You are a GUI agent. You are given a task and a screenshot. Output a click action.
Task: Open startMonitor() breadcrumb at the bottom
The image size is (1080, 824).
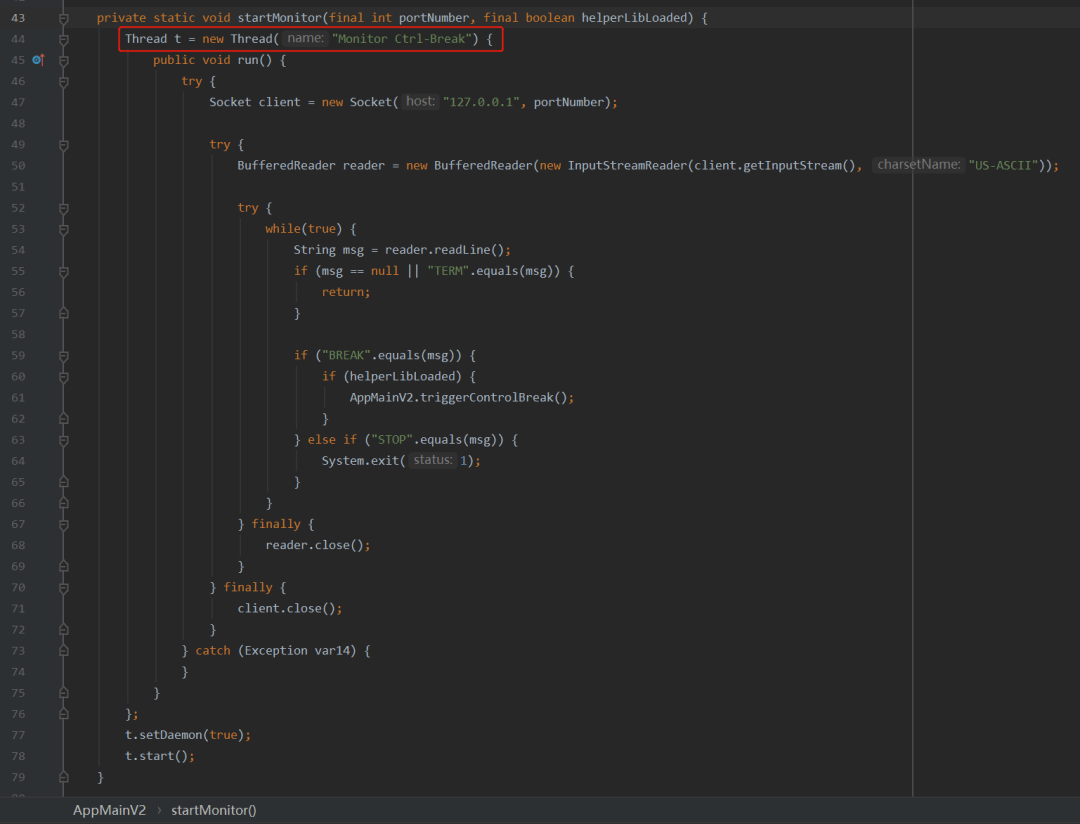(x=214, y=810)
